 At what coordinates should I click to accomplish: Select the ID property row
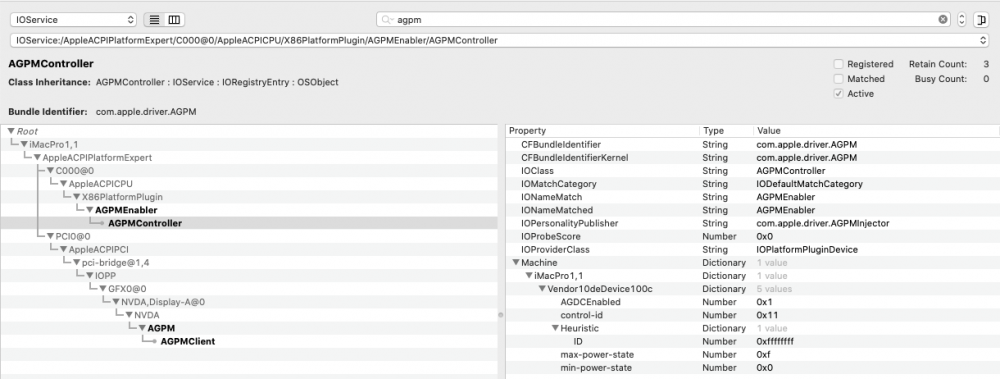(753, 341)
